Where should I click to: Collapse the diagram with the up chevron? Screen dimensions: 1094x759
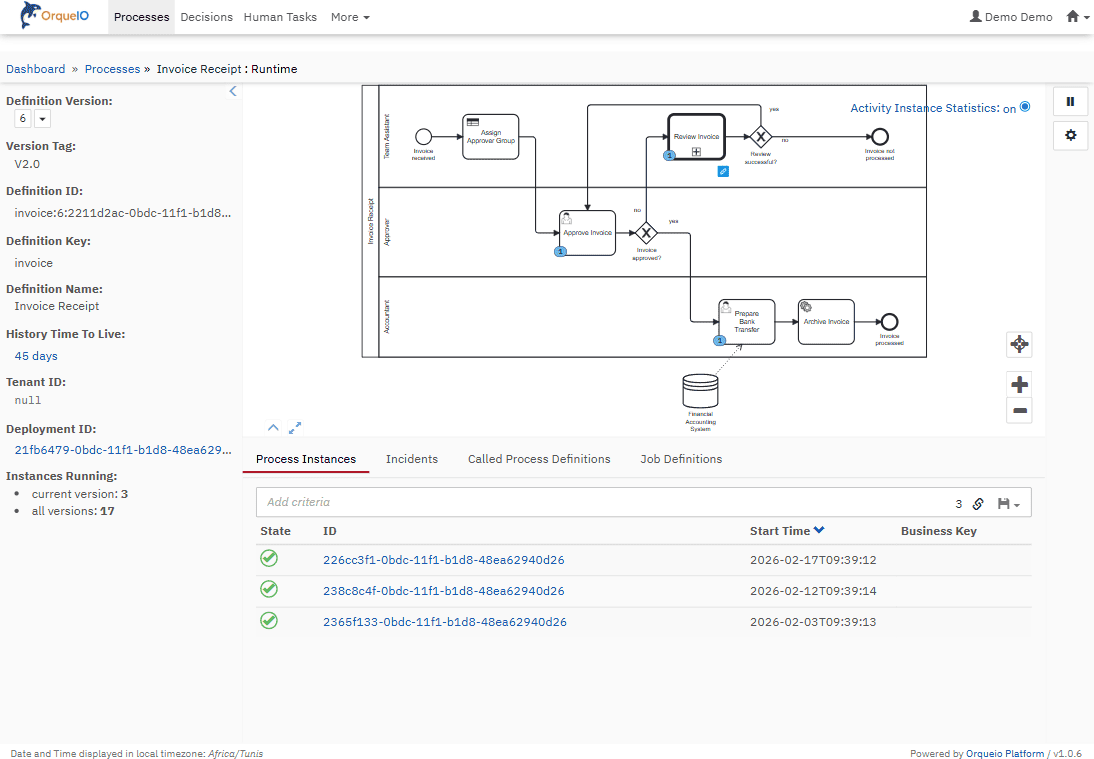(274, 428)
